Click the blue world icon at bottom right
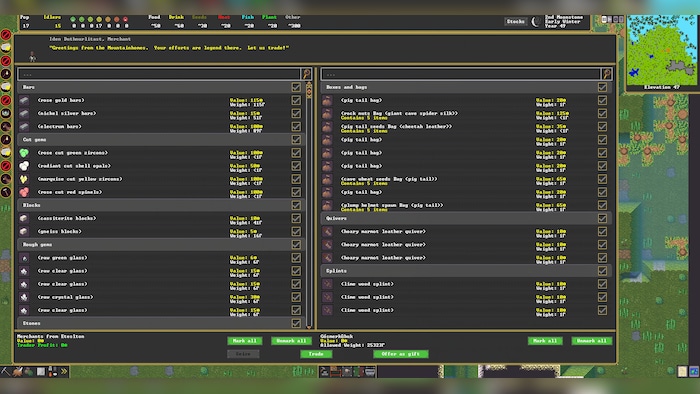 [x=694, y=371]
